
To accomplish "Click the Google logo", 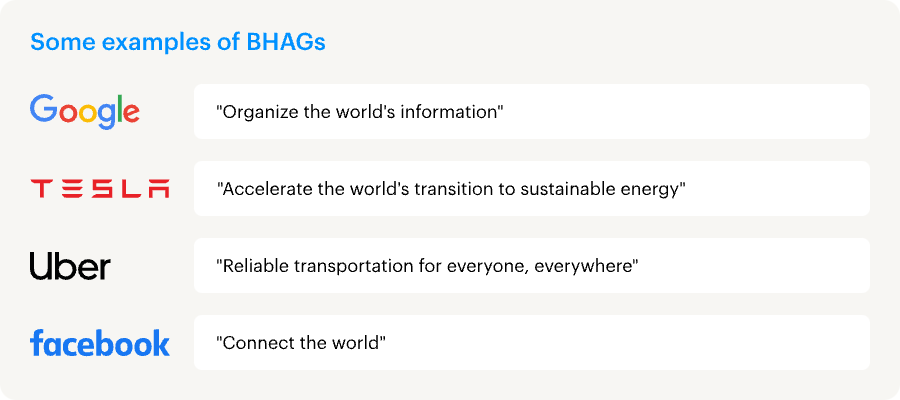I will (x=85, y=110).
